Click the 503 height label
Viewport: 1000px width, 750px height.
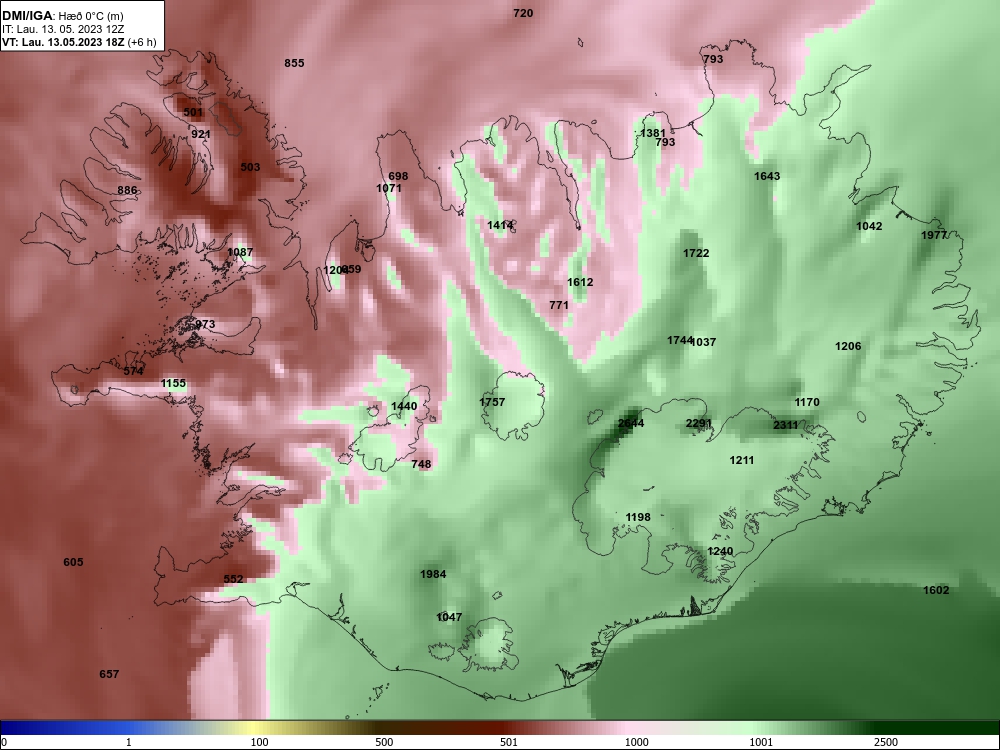point(250,167)
